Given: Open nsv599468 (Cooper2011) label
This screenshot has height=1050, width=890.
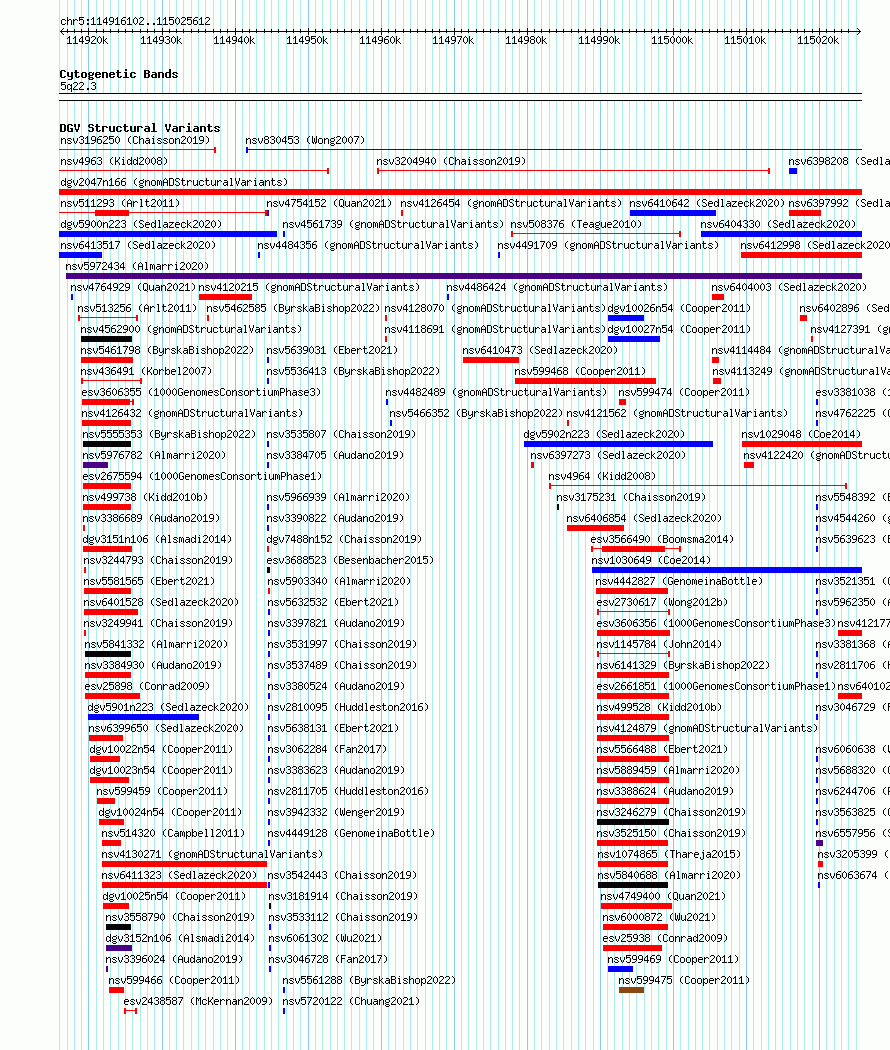Looking at the screenshot, I should (580, 371).
